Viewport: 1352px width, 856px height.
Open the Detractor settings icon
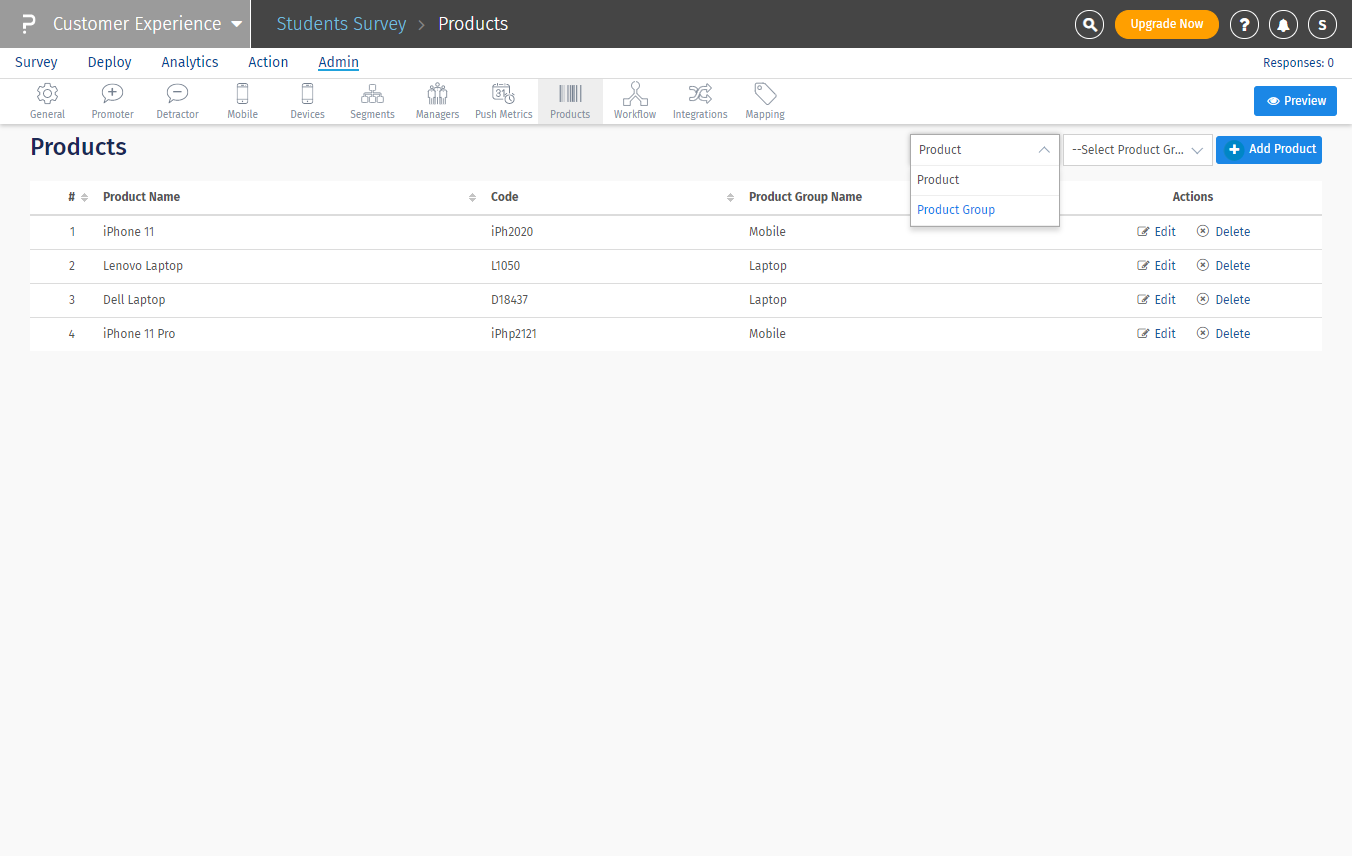177,95
